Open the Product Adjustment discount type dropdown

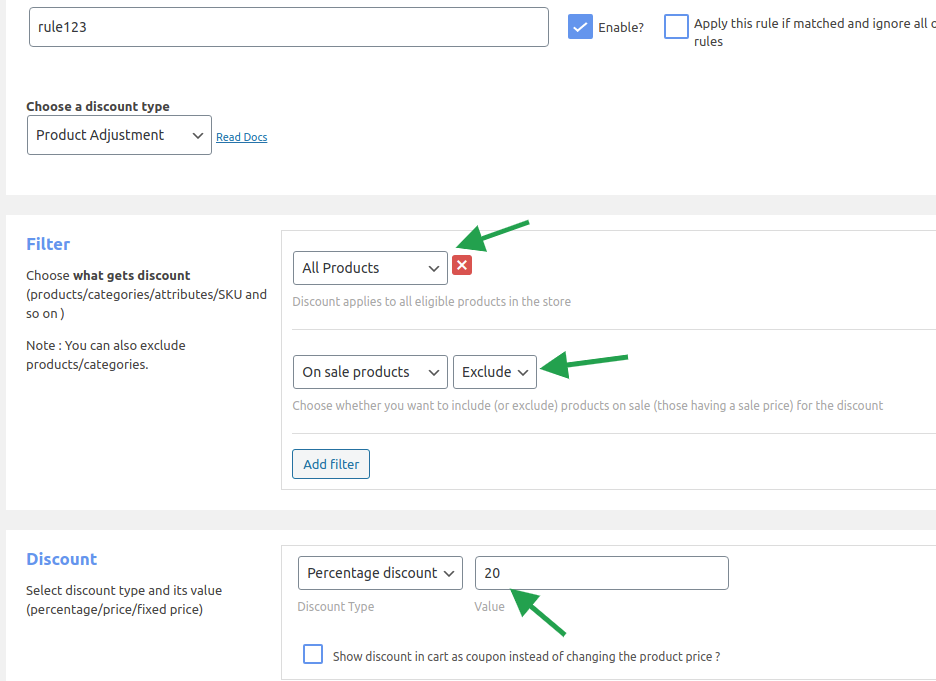(119, 135)
